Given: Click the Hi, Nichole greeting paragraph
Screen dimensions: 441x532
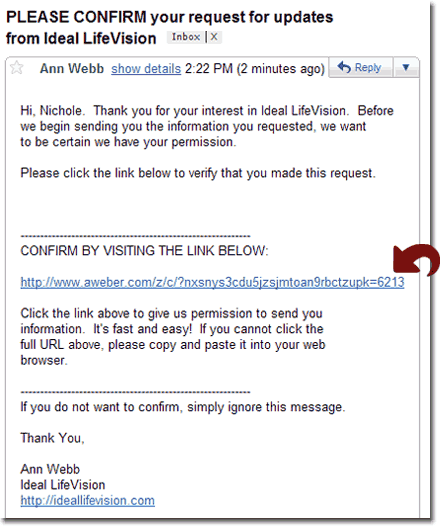Looking at the screenshot, I should (207, 126).
